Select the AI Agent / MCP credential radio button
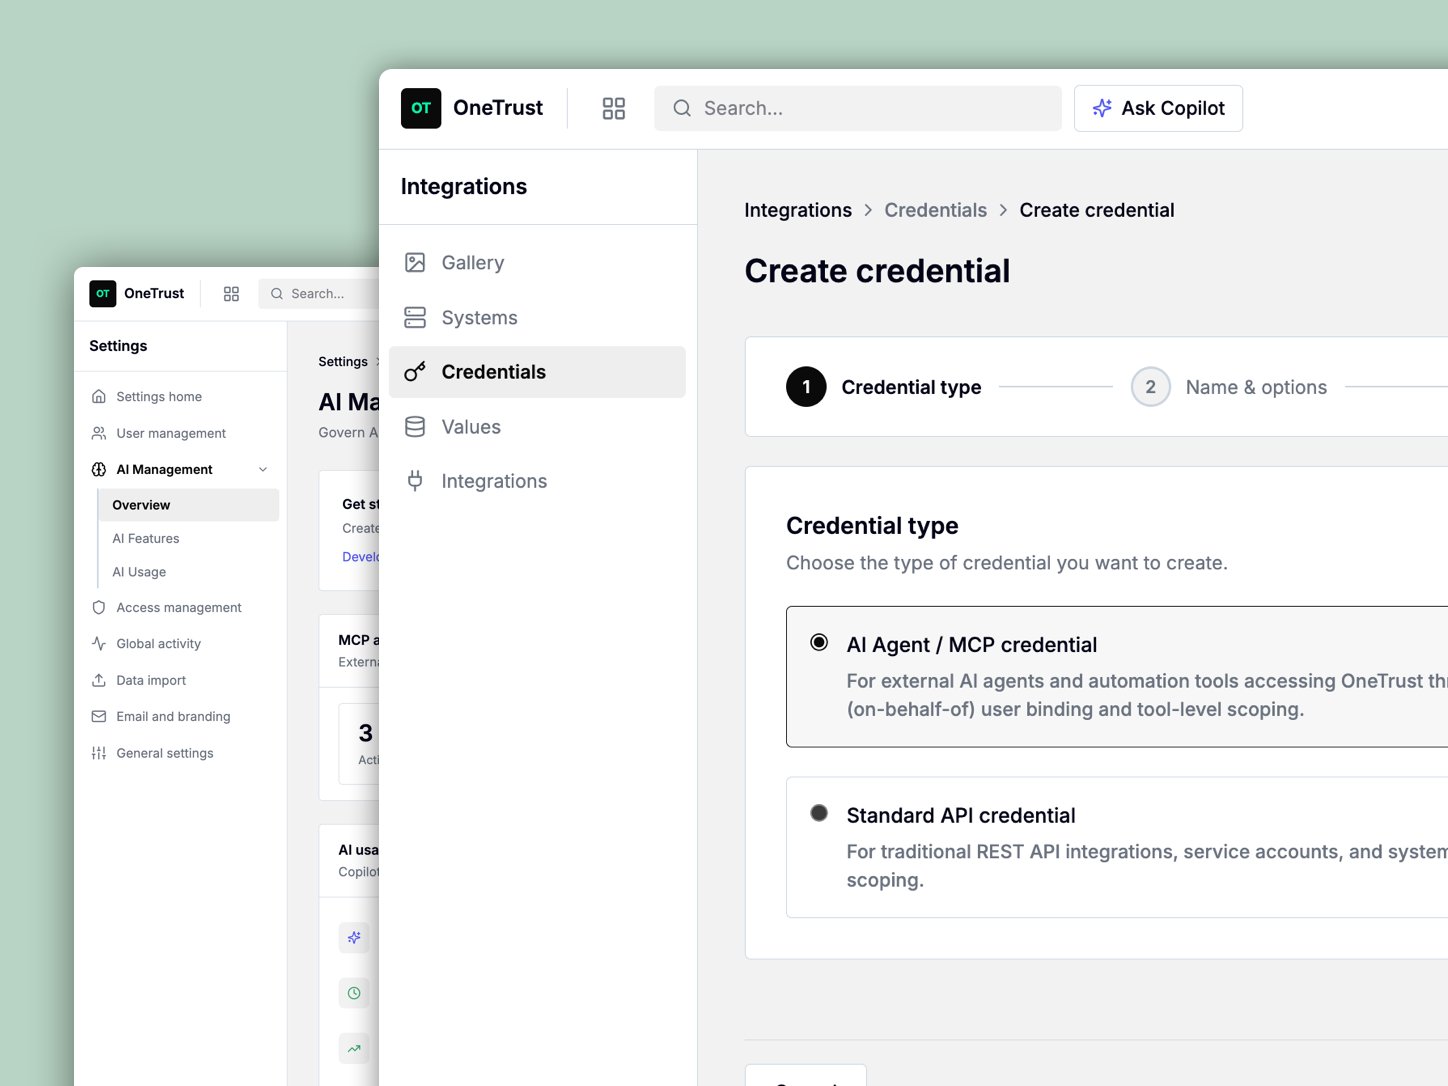This screenshot has width=1448, height=1086. (x=819, y=642)
